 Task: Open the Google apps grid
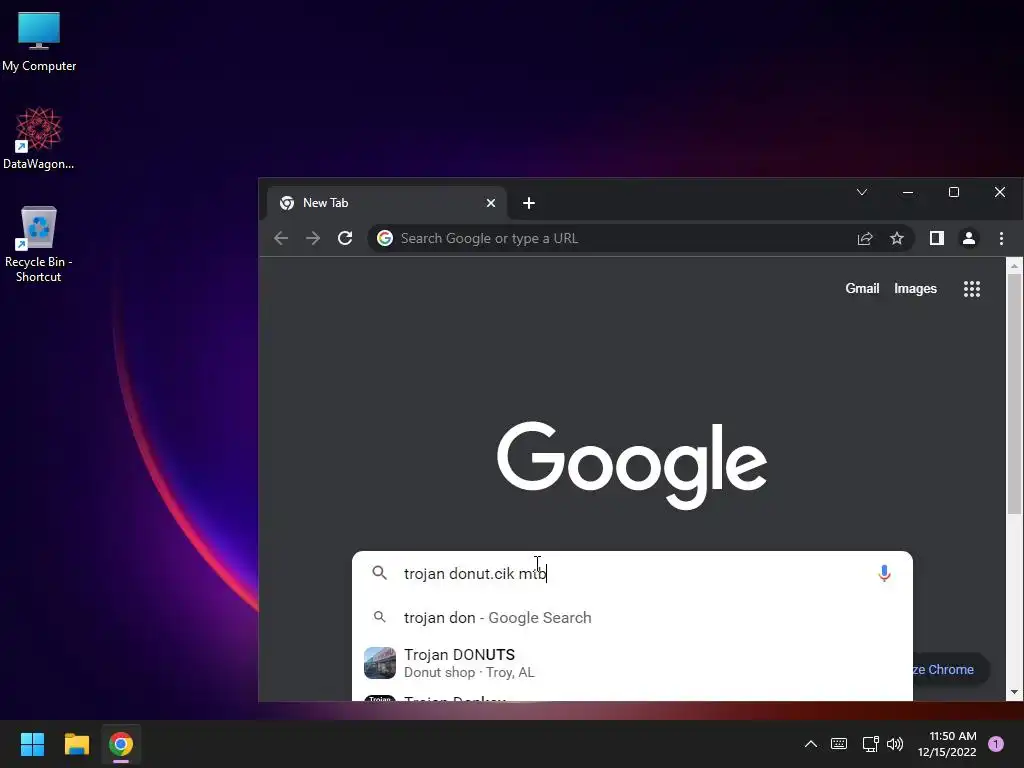(x=972, y=289)
